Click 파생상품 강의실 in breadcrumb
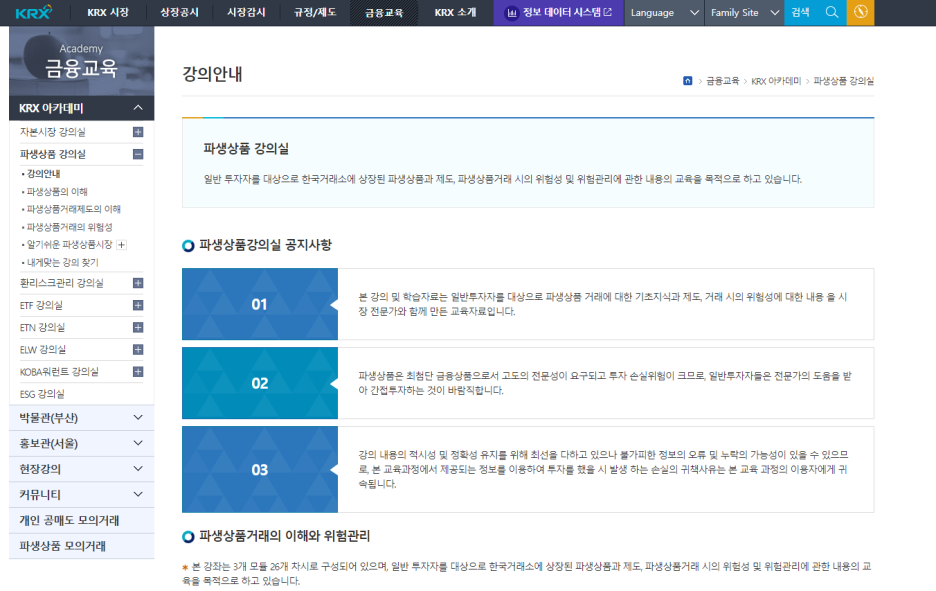 click(x=843, y=81)
